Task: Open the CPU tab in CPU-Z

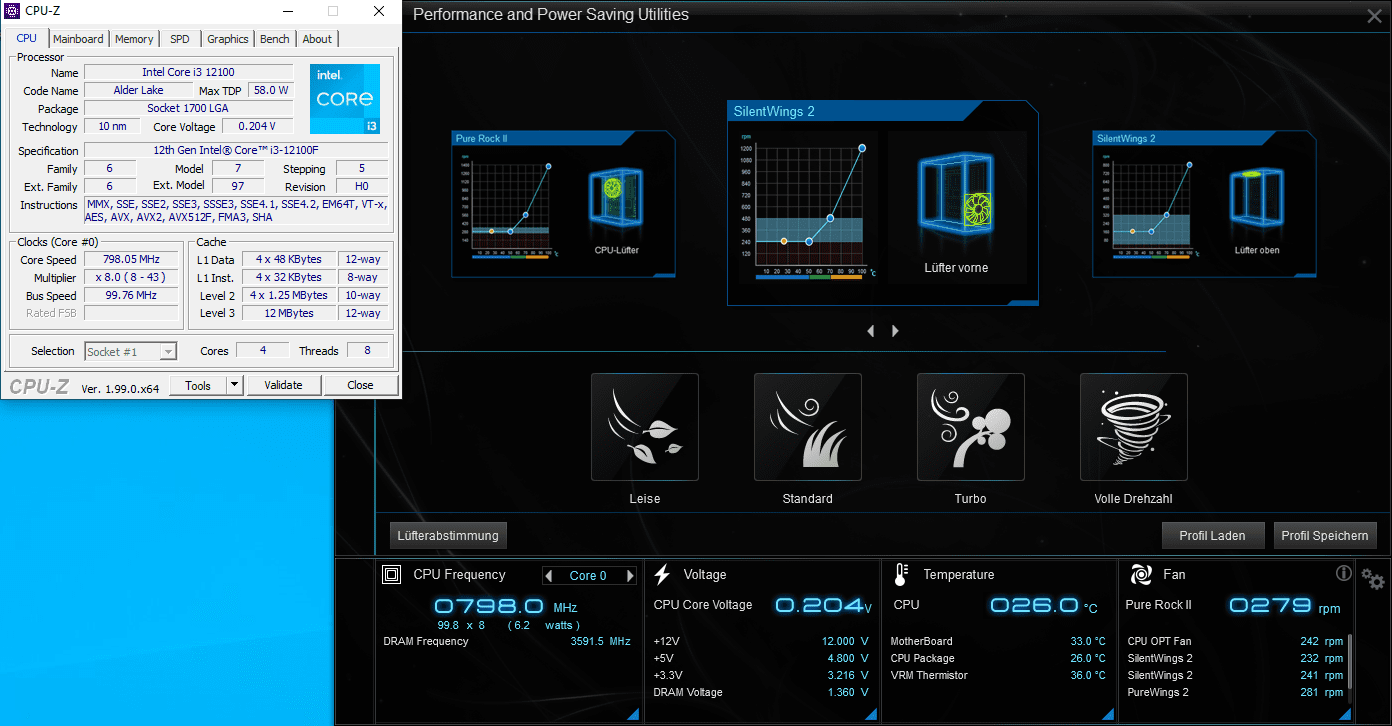Action: 26,38
